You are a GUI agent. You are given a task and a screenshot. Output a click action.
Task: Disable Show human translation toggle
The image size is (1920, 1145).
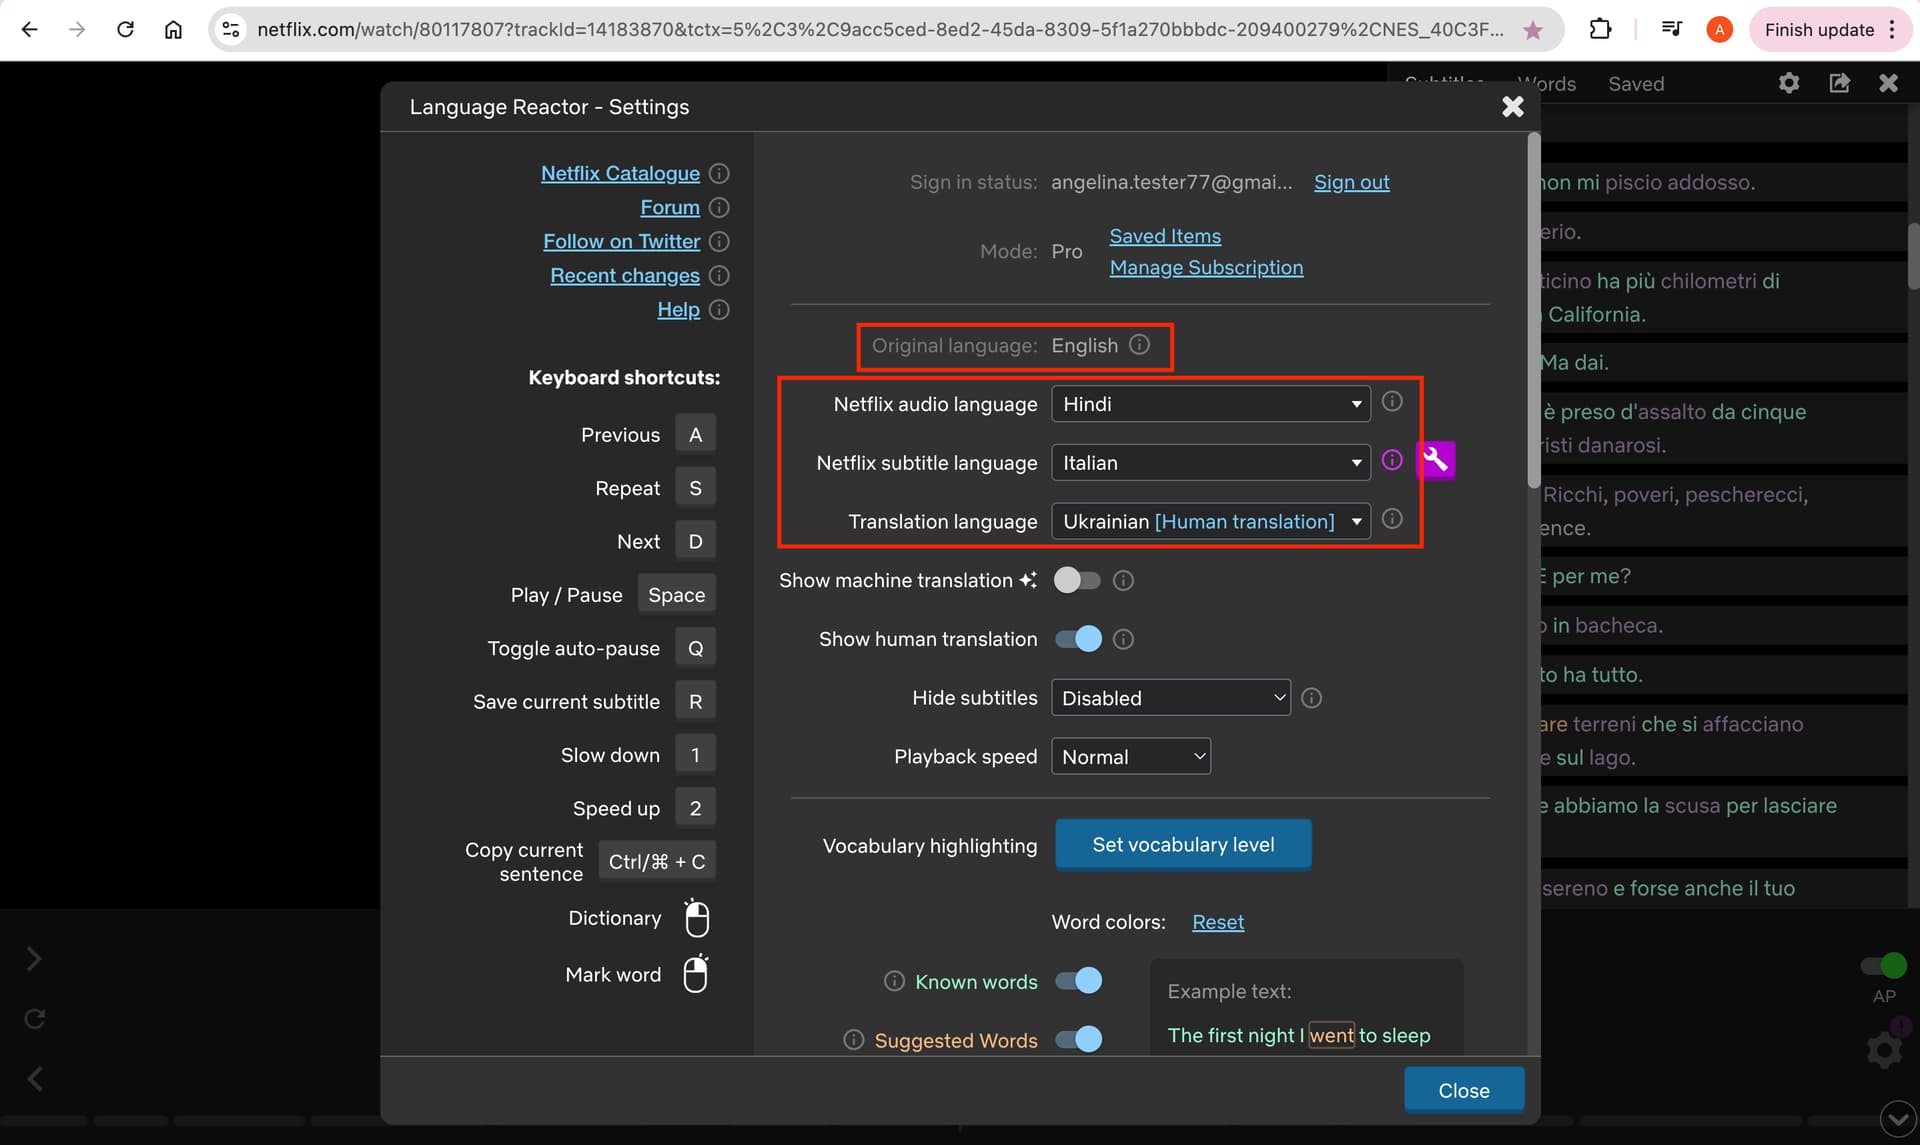pos(1079,639)
